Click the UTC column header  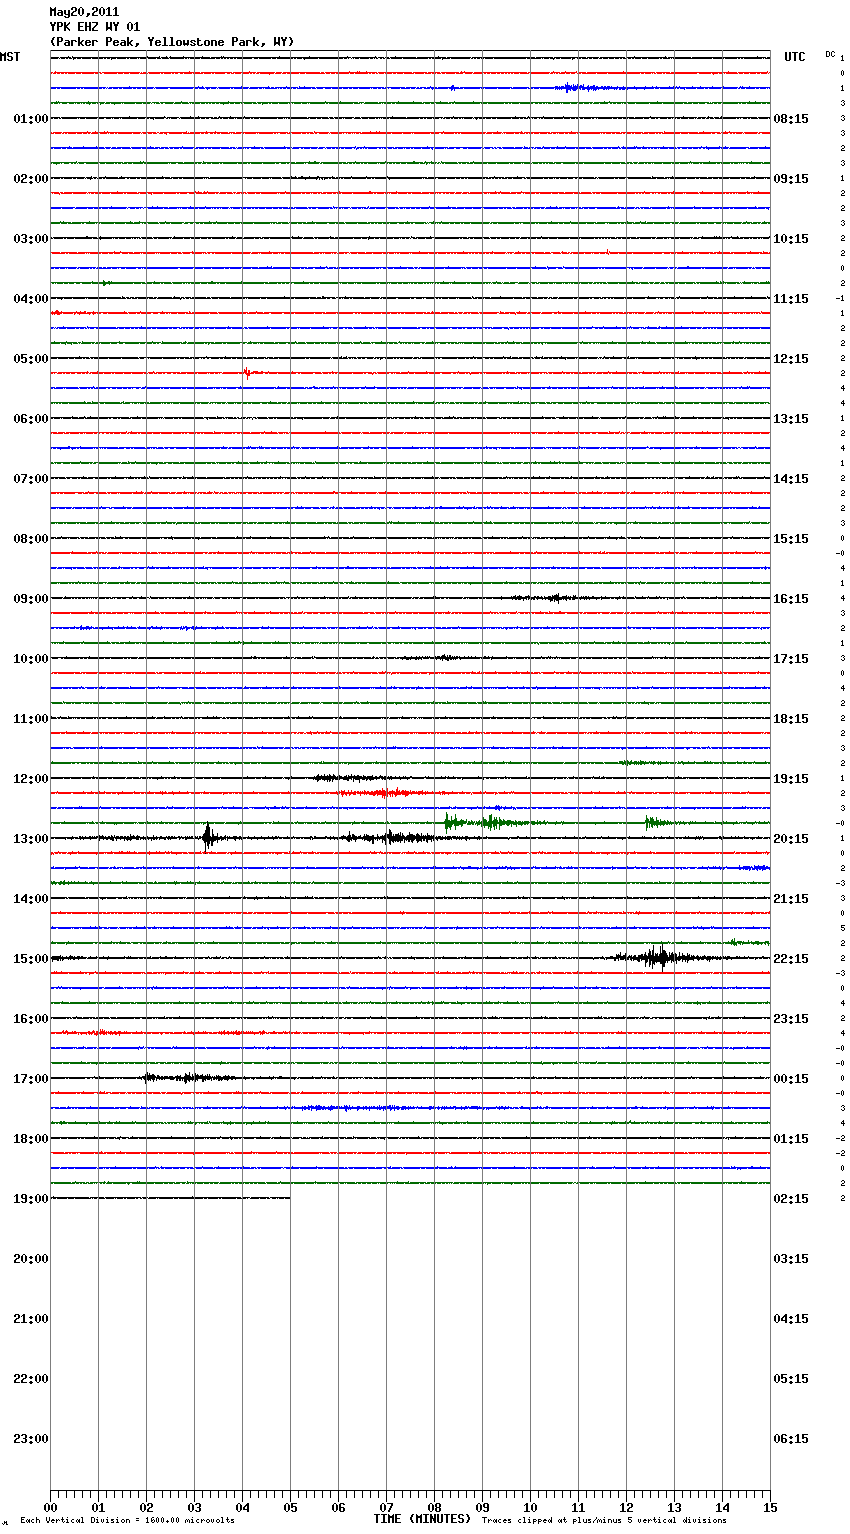[x=795, y=57]
